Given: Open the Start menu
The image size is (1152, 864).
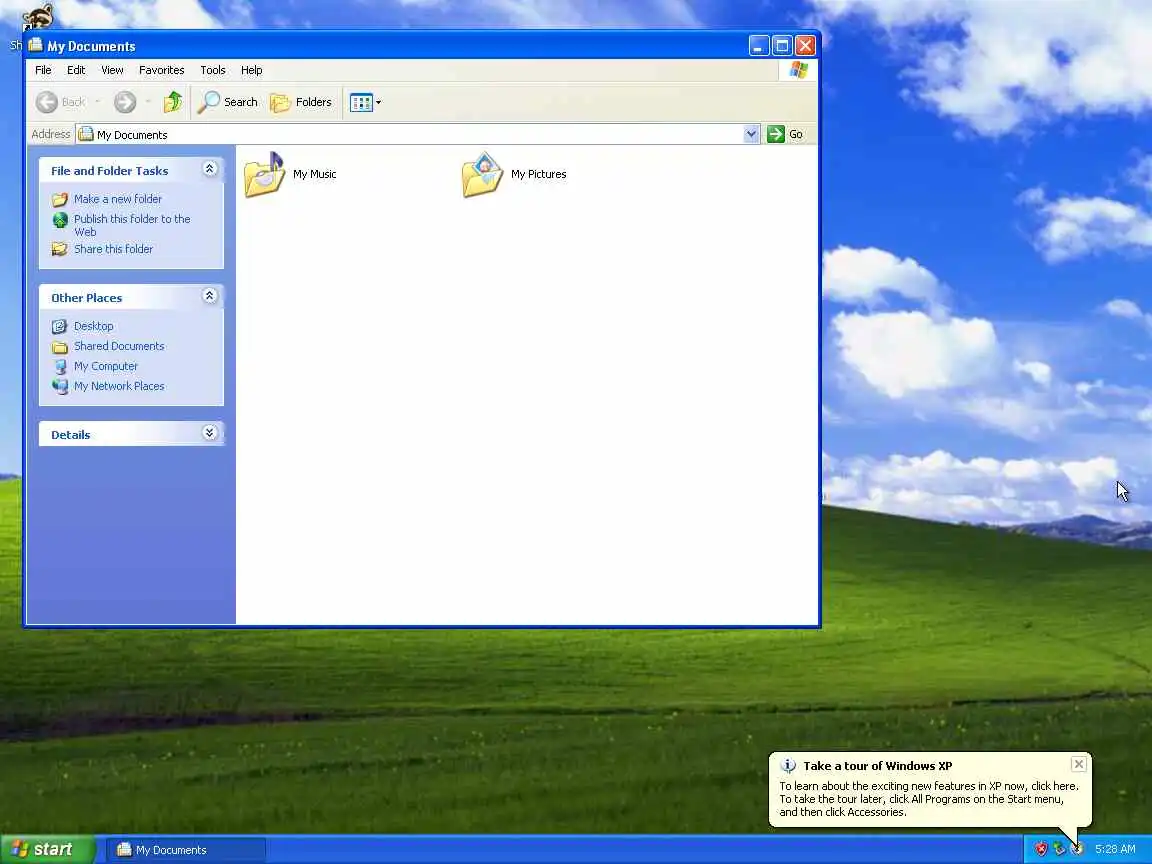Looking at the screenshot, I should tap(48, 849).
